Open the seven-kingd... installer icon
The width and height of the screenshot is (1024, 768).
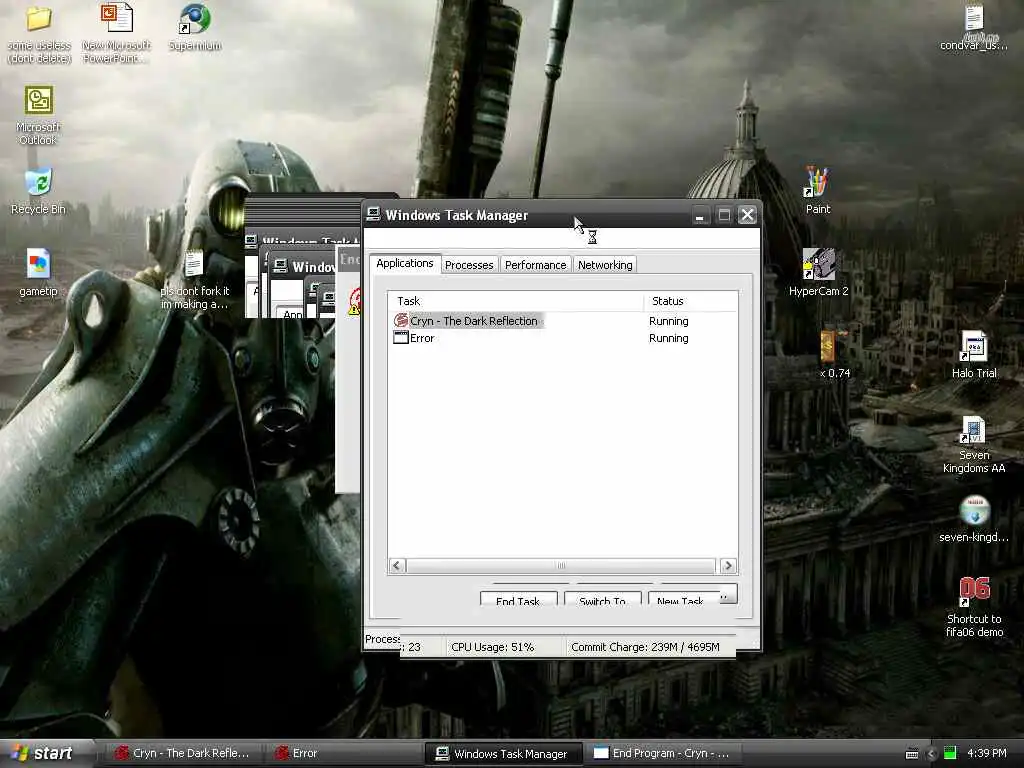click(x=974, y=511)
